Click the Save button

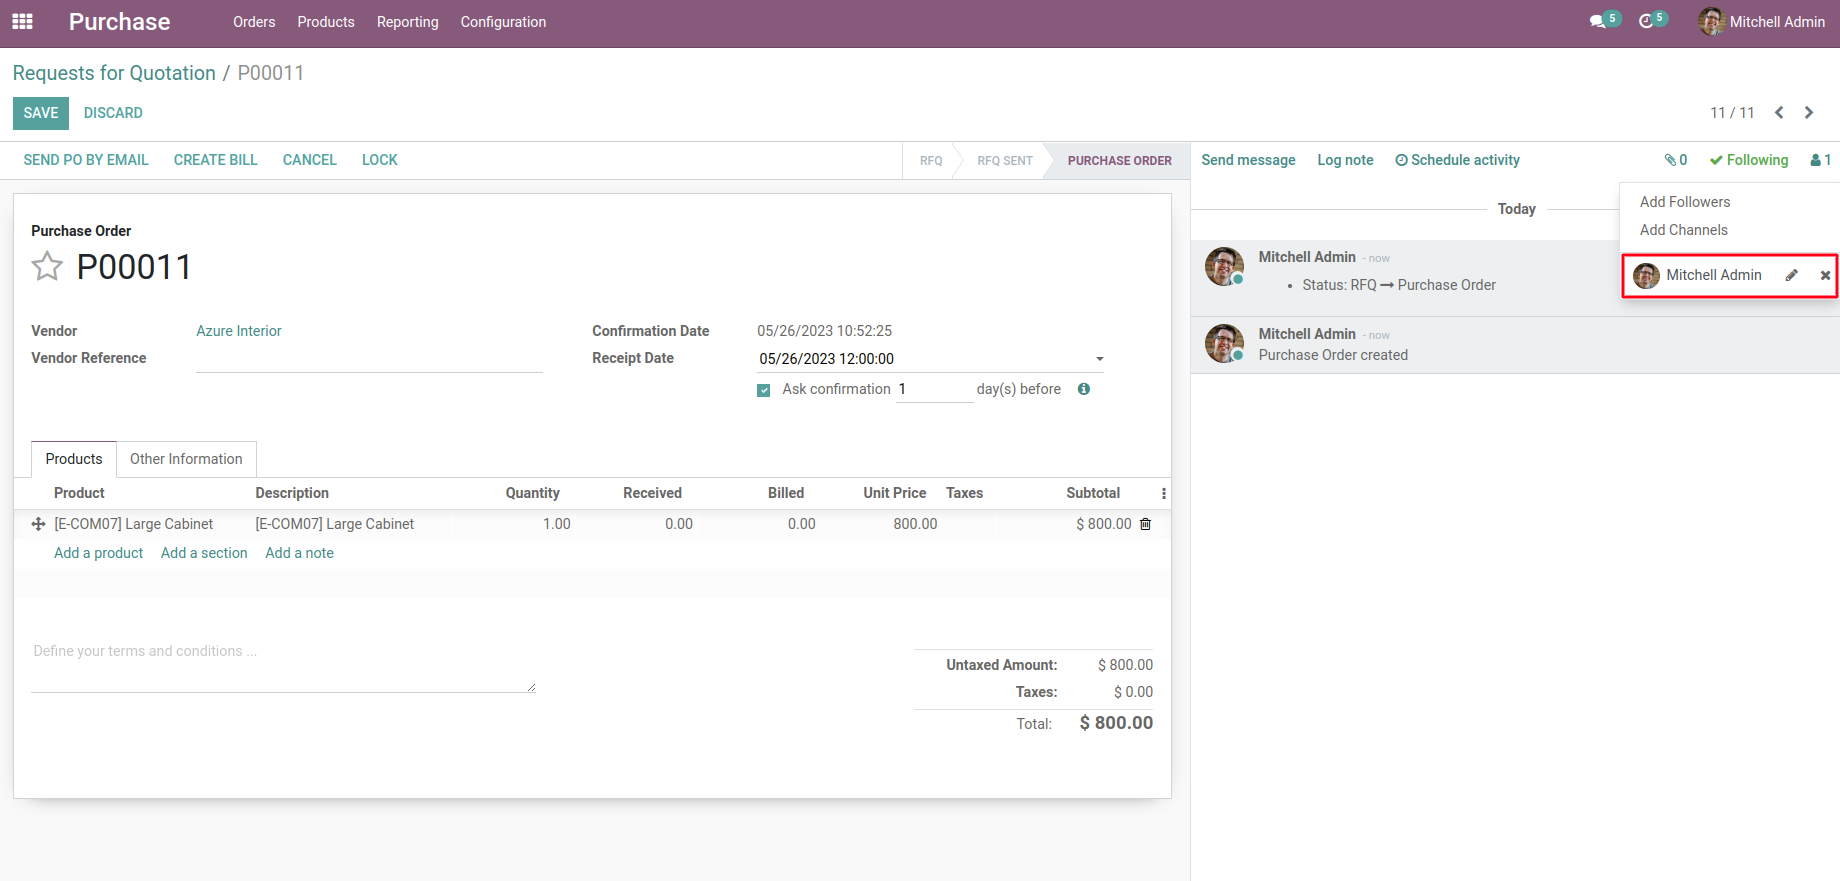[41, 113]
